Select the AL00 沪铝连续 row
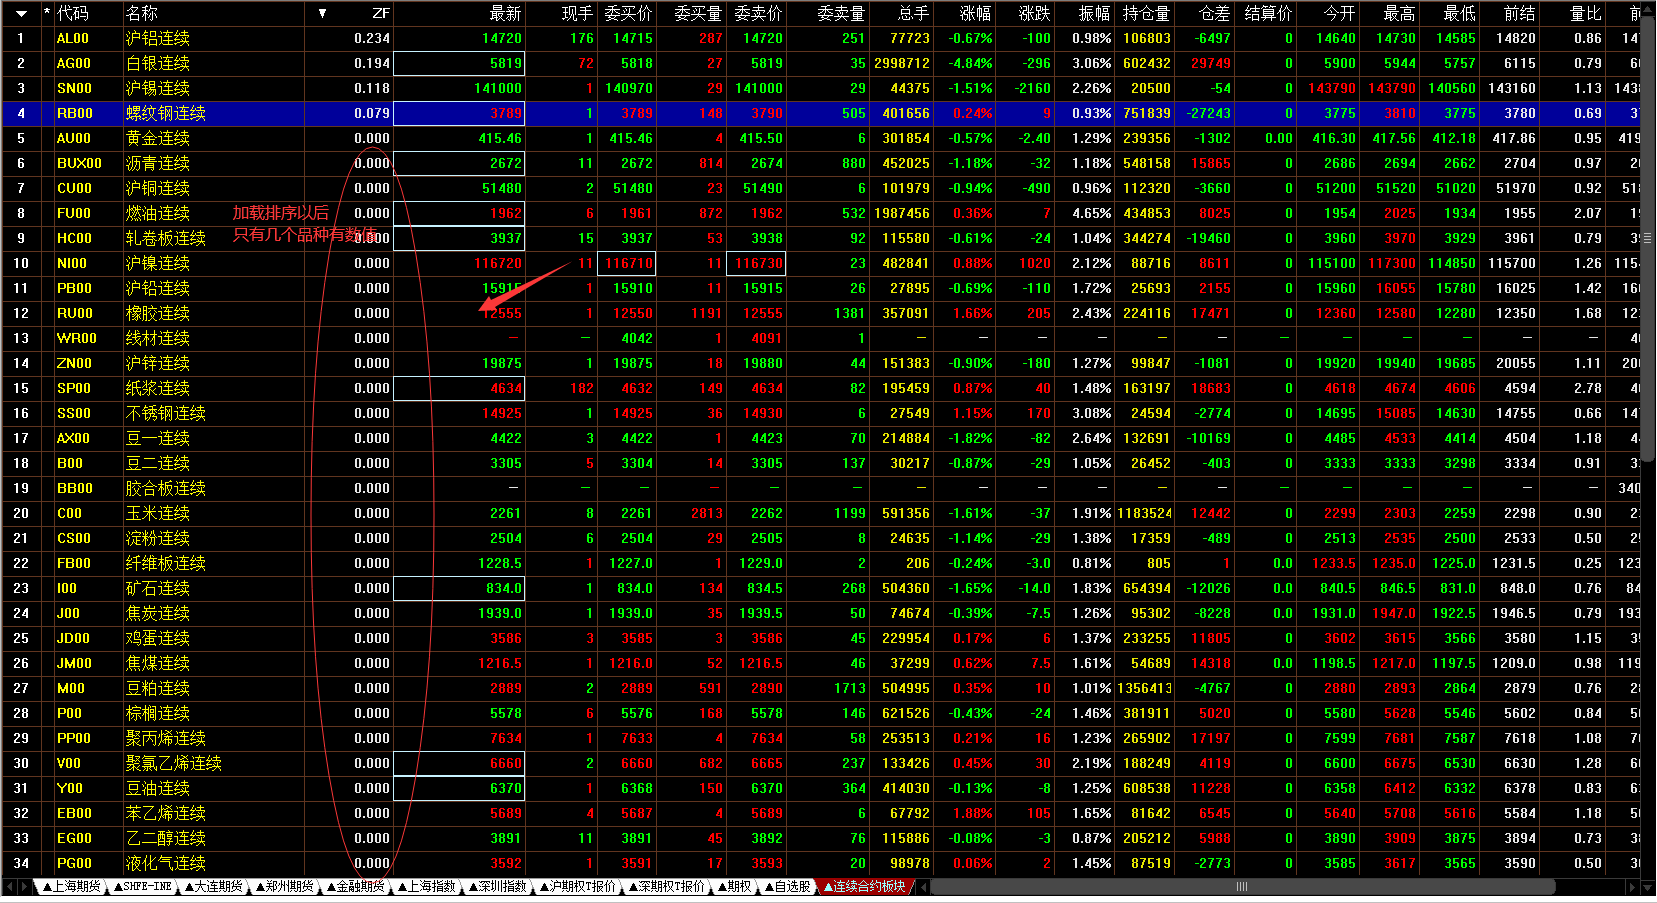The height and width of the screenshot is (903, 1657). 821,38
